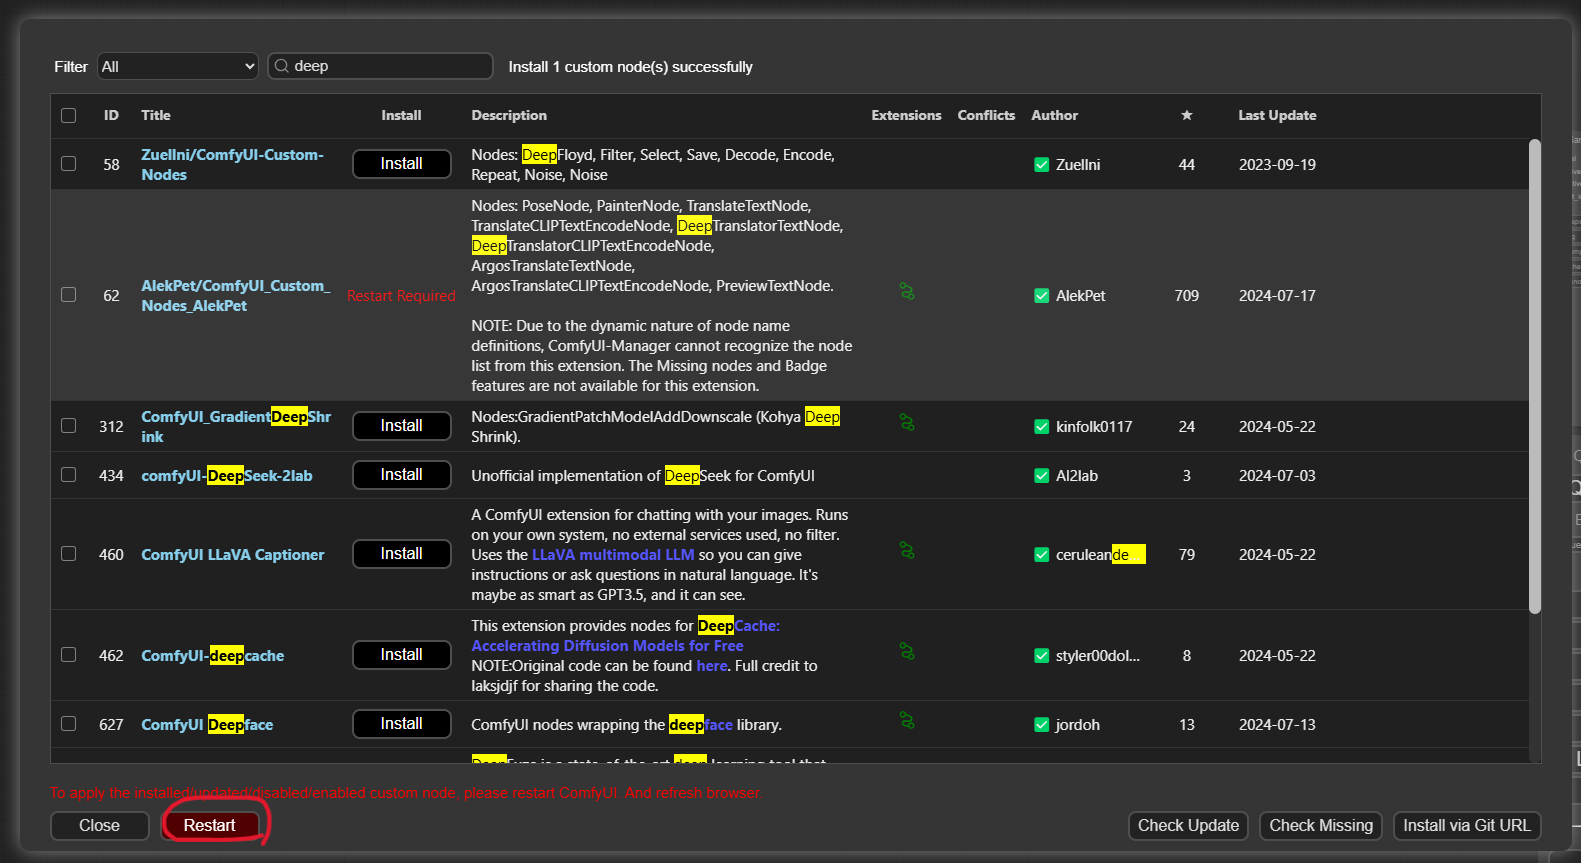Click the star rating column header
This screenshot has width=1581, height=863.
click(1187, 115)
